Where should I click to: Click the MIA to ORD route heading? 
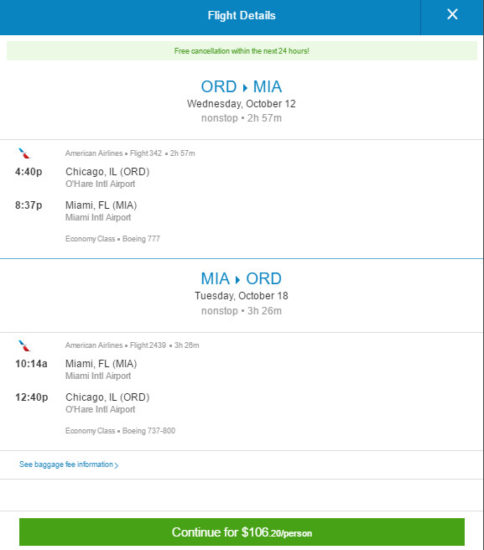point(241,279)
